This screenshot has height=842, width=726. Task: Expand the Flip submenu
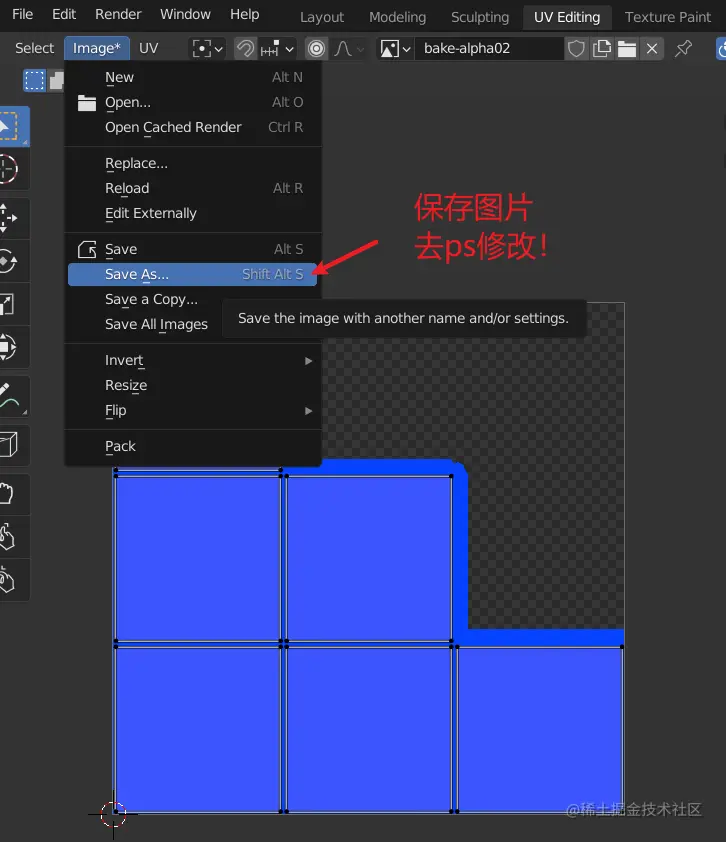click(x=193, y=410)
